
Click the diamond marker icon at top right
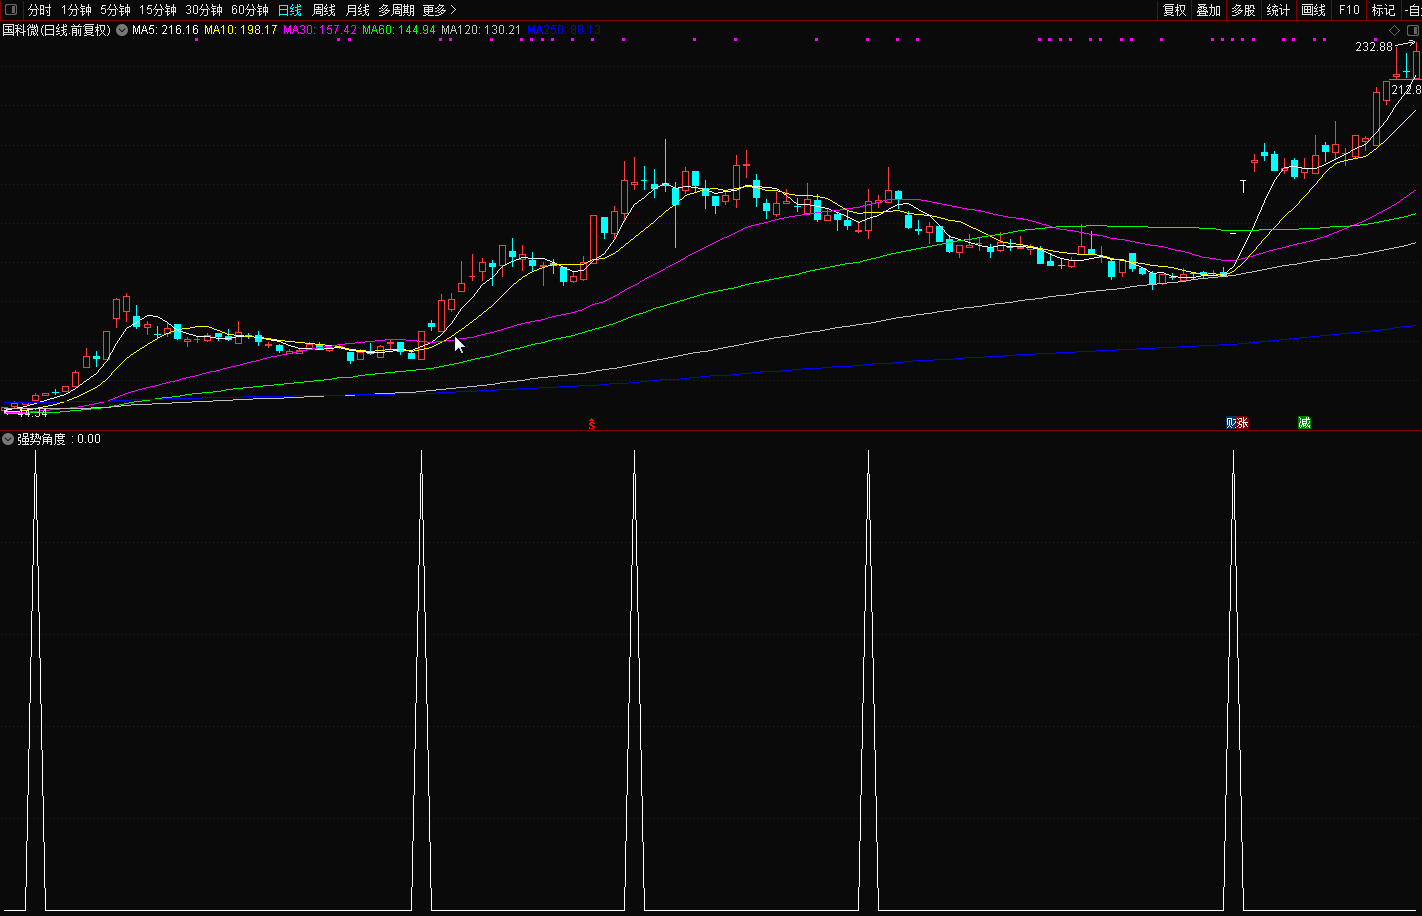click(x=1395, y=31)
